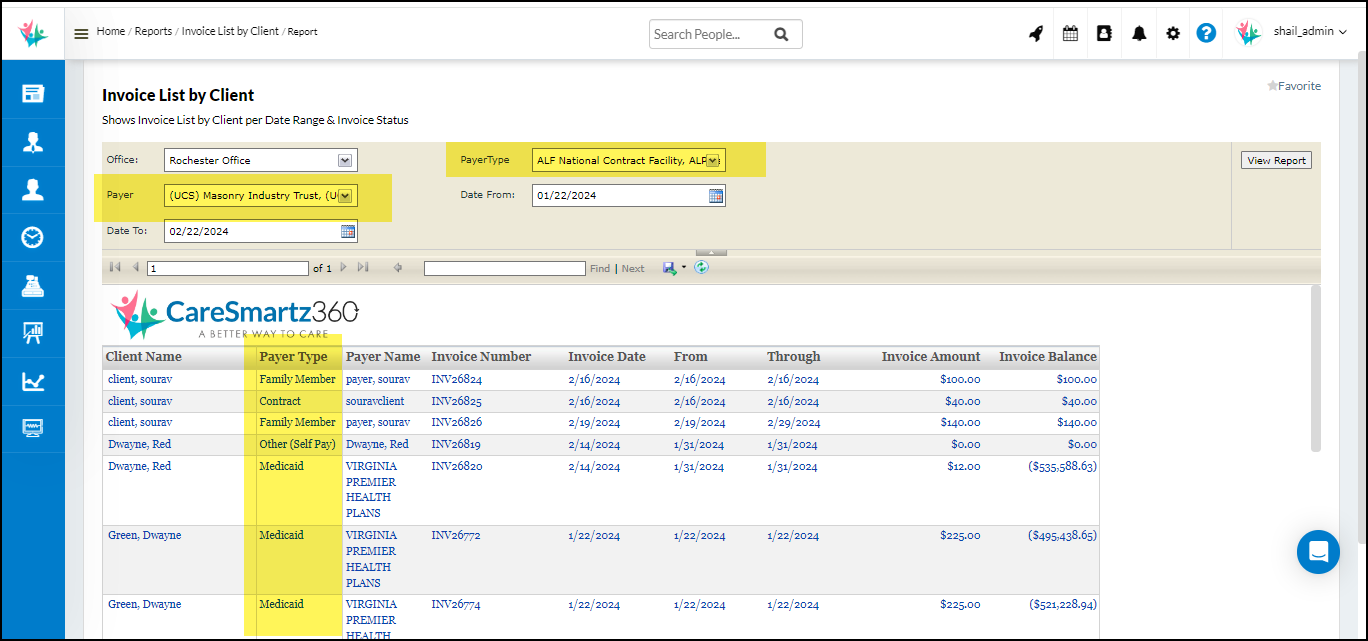Click the rocket icon in top bar
Viewport: 1368px width, 641px height.
(x=1036, y=33)
